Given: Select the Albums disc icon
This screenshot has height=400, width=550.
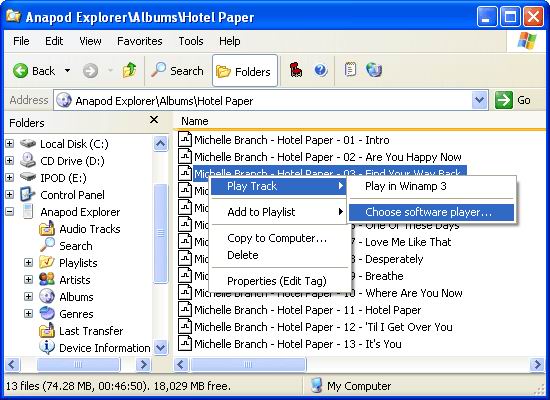Looking at the screenshot, I should [47, 296].
